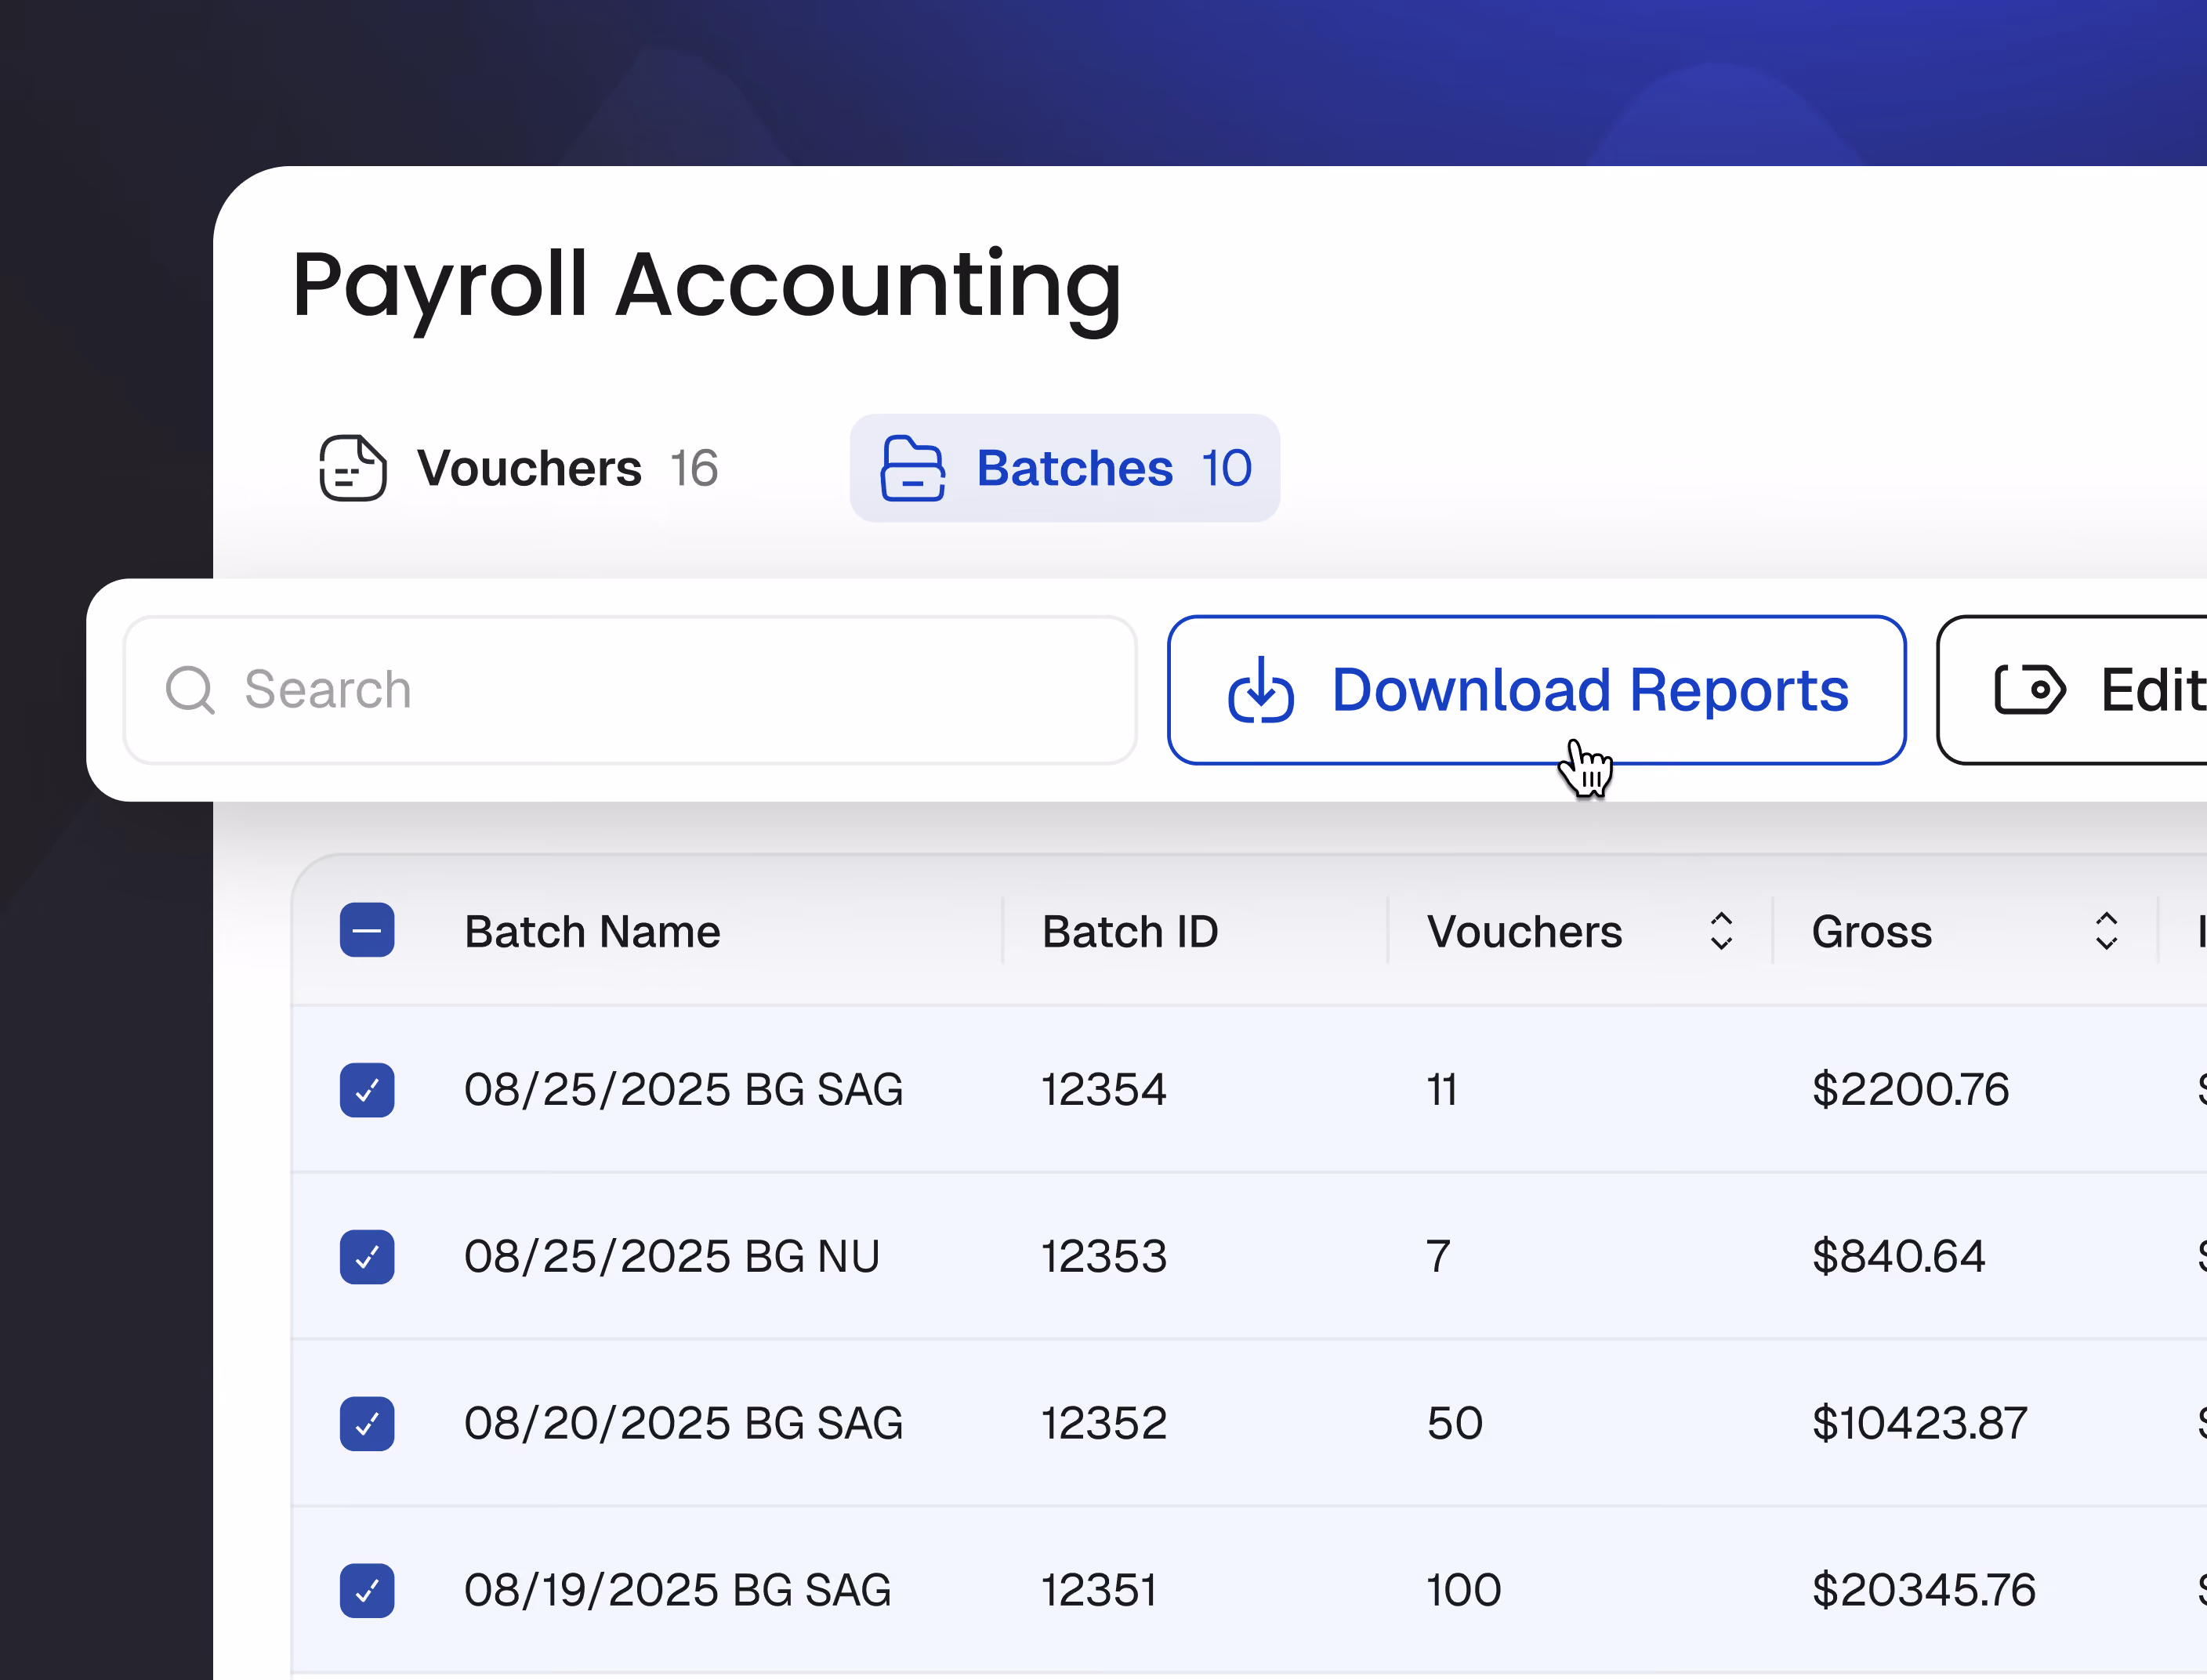Click the magnifier icon in Search

[190, 690]
